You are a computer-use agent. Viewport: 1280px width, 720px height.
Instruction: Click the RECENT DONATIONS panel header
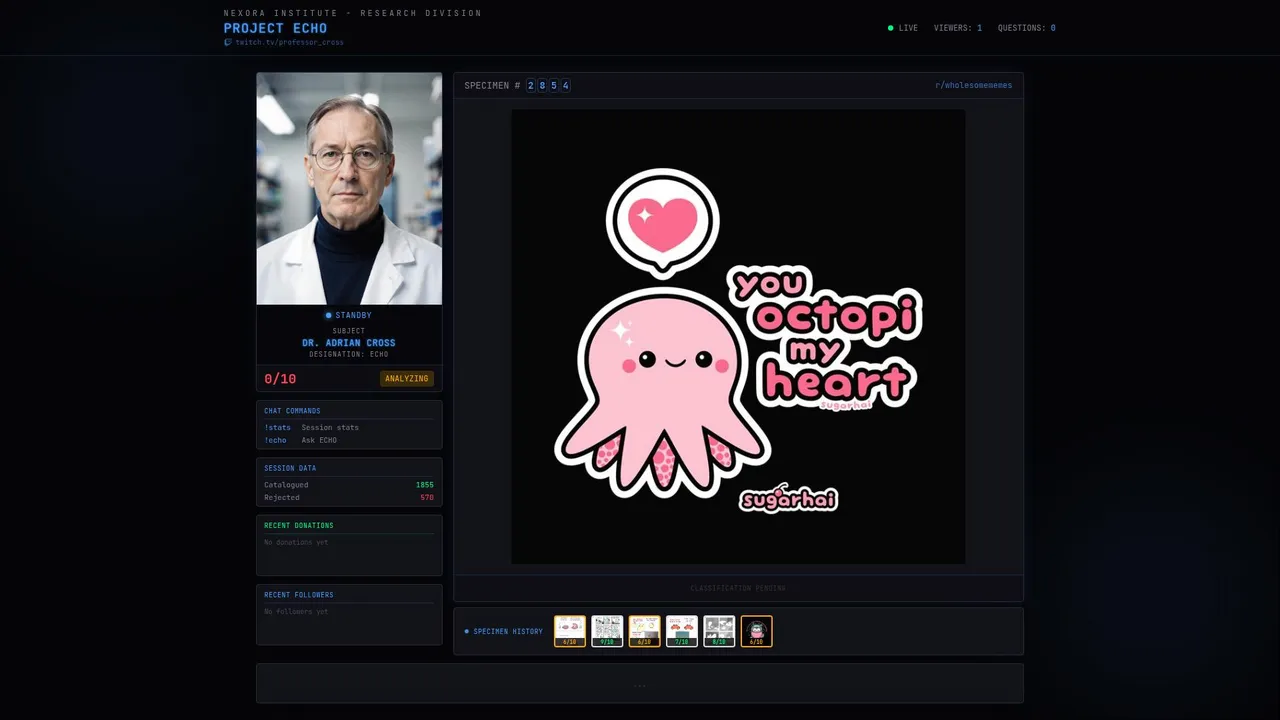(299, 525)
